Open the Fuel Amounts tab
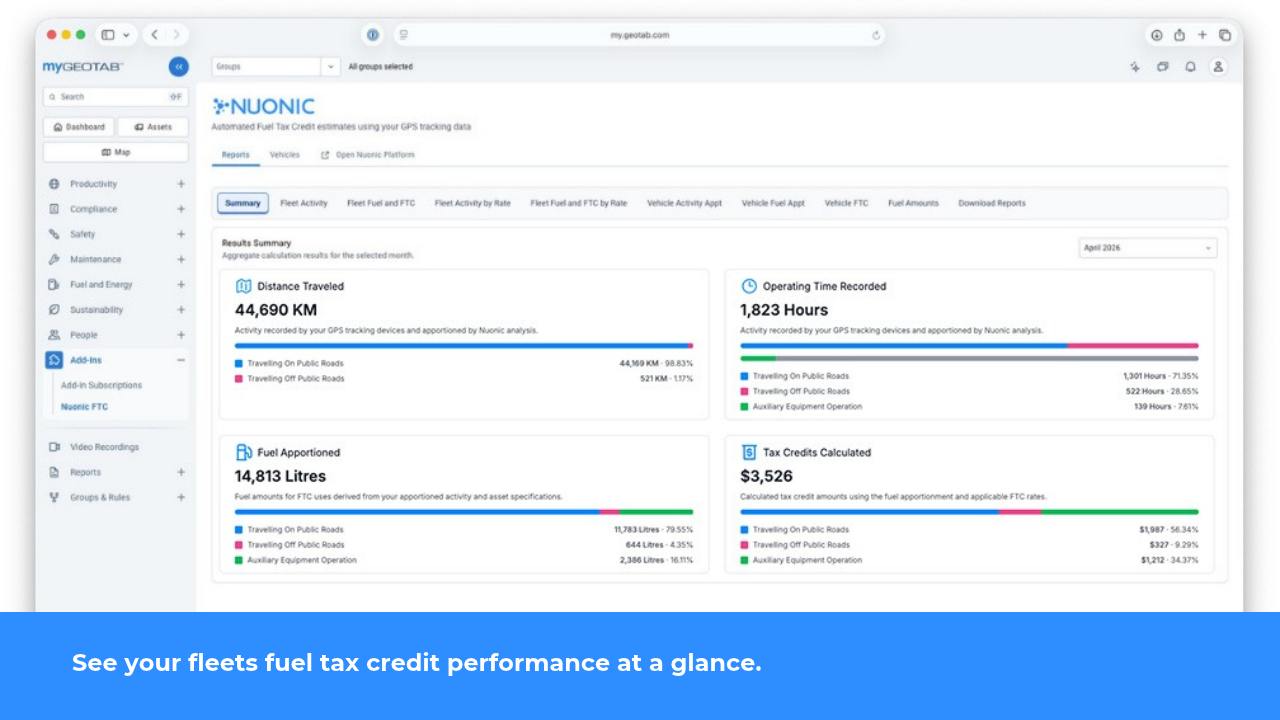1280x720 pixels. point(914,203)
